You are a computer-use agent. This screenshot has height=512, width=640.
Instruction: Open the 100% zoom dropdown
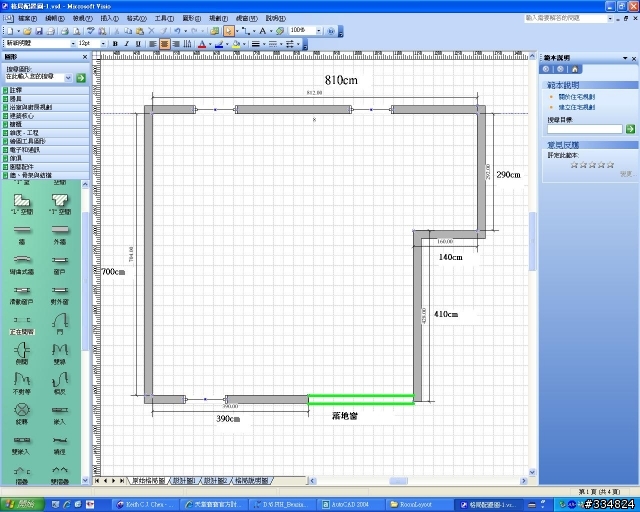[319, 31]
